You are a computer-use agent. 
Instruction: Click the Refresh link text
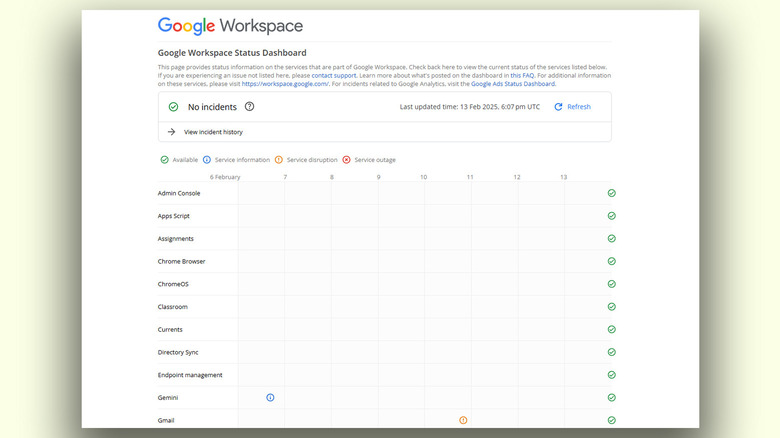[579, 107]
